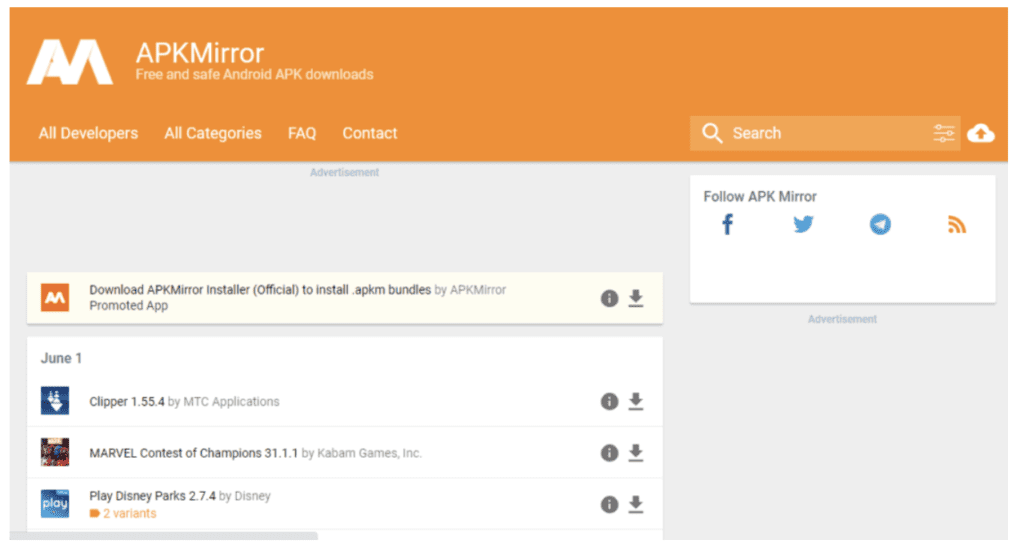Image resolution: width=1024 pixels, height=552 pixels.
Task: Open the Twitter follow icon
Action: coord(803,225)
